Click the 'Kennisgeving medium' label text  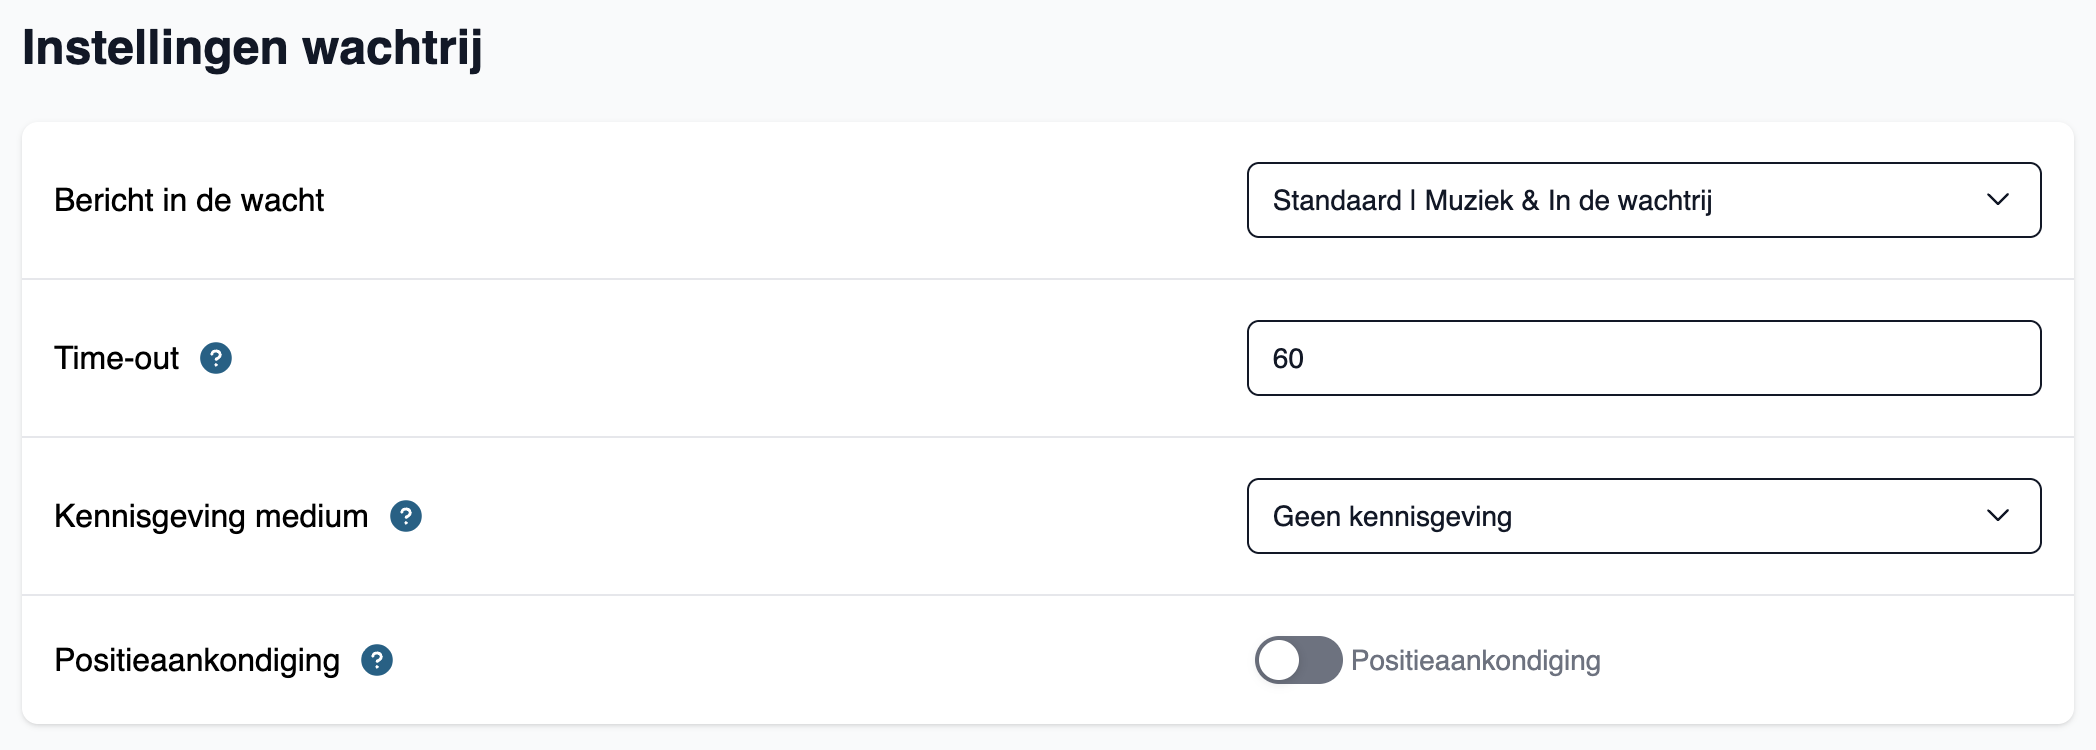pos(211,516)
